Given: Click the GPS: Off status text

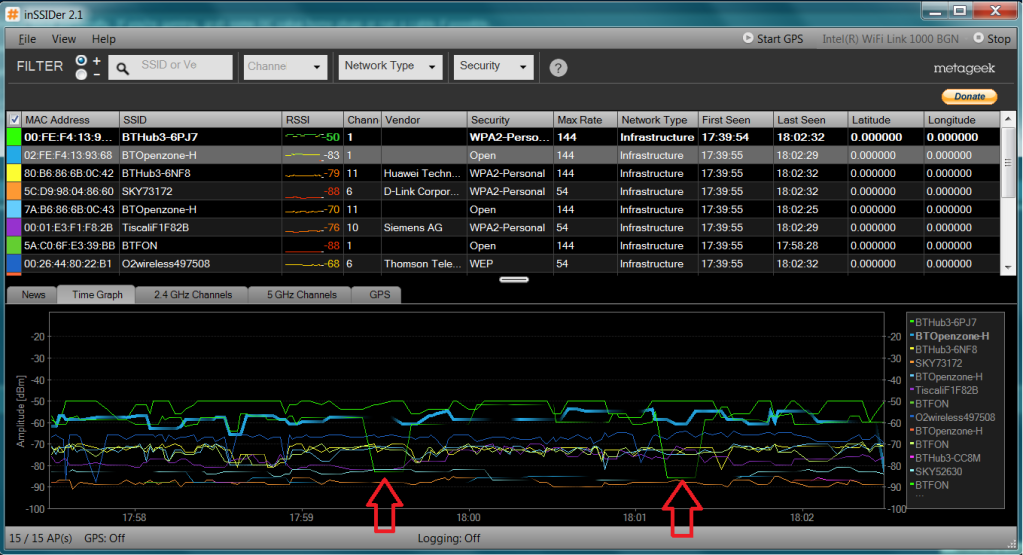Looking at the screenshot, I should pyautogui.click(x=104, y=538).
